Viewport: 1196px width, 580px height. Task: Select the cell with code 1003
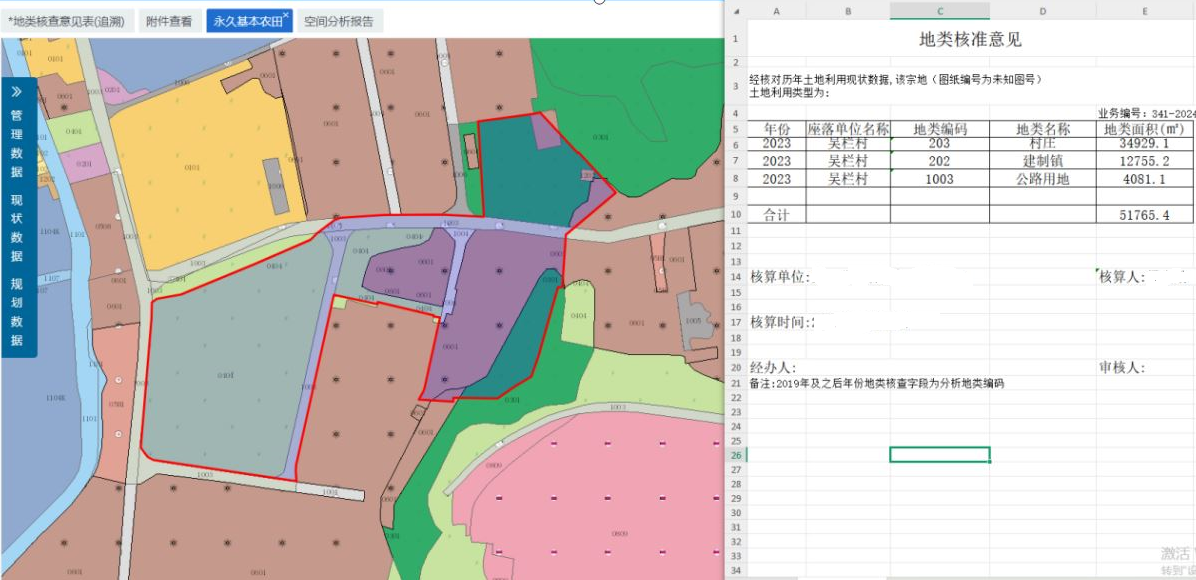point(940,179)
